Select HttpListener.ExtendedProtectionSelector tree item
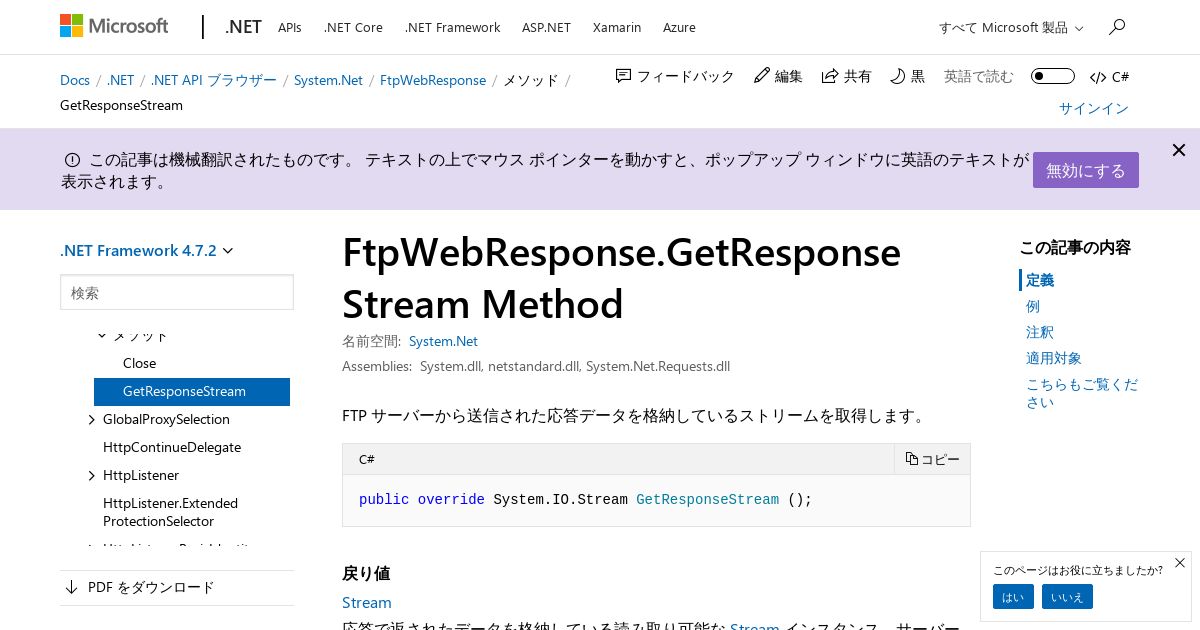Screen dimensions: 1200x630 click(170, 512)
